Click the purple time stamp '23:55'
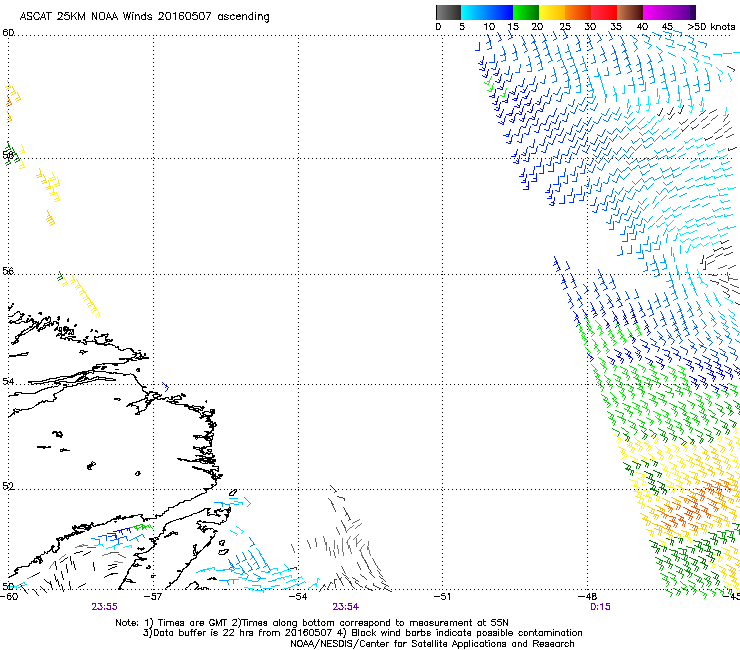 [x=104, y=607]
